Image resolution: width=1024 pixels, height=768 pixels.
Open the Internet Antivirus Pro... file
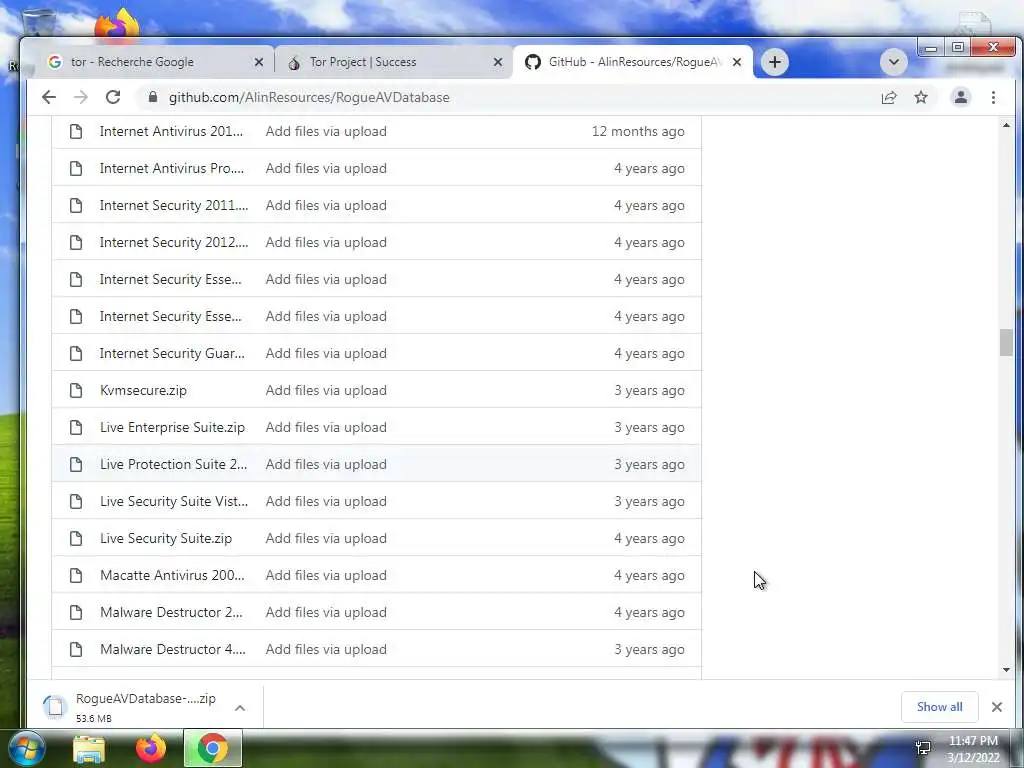pos(172,168)
